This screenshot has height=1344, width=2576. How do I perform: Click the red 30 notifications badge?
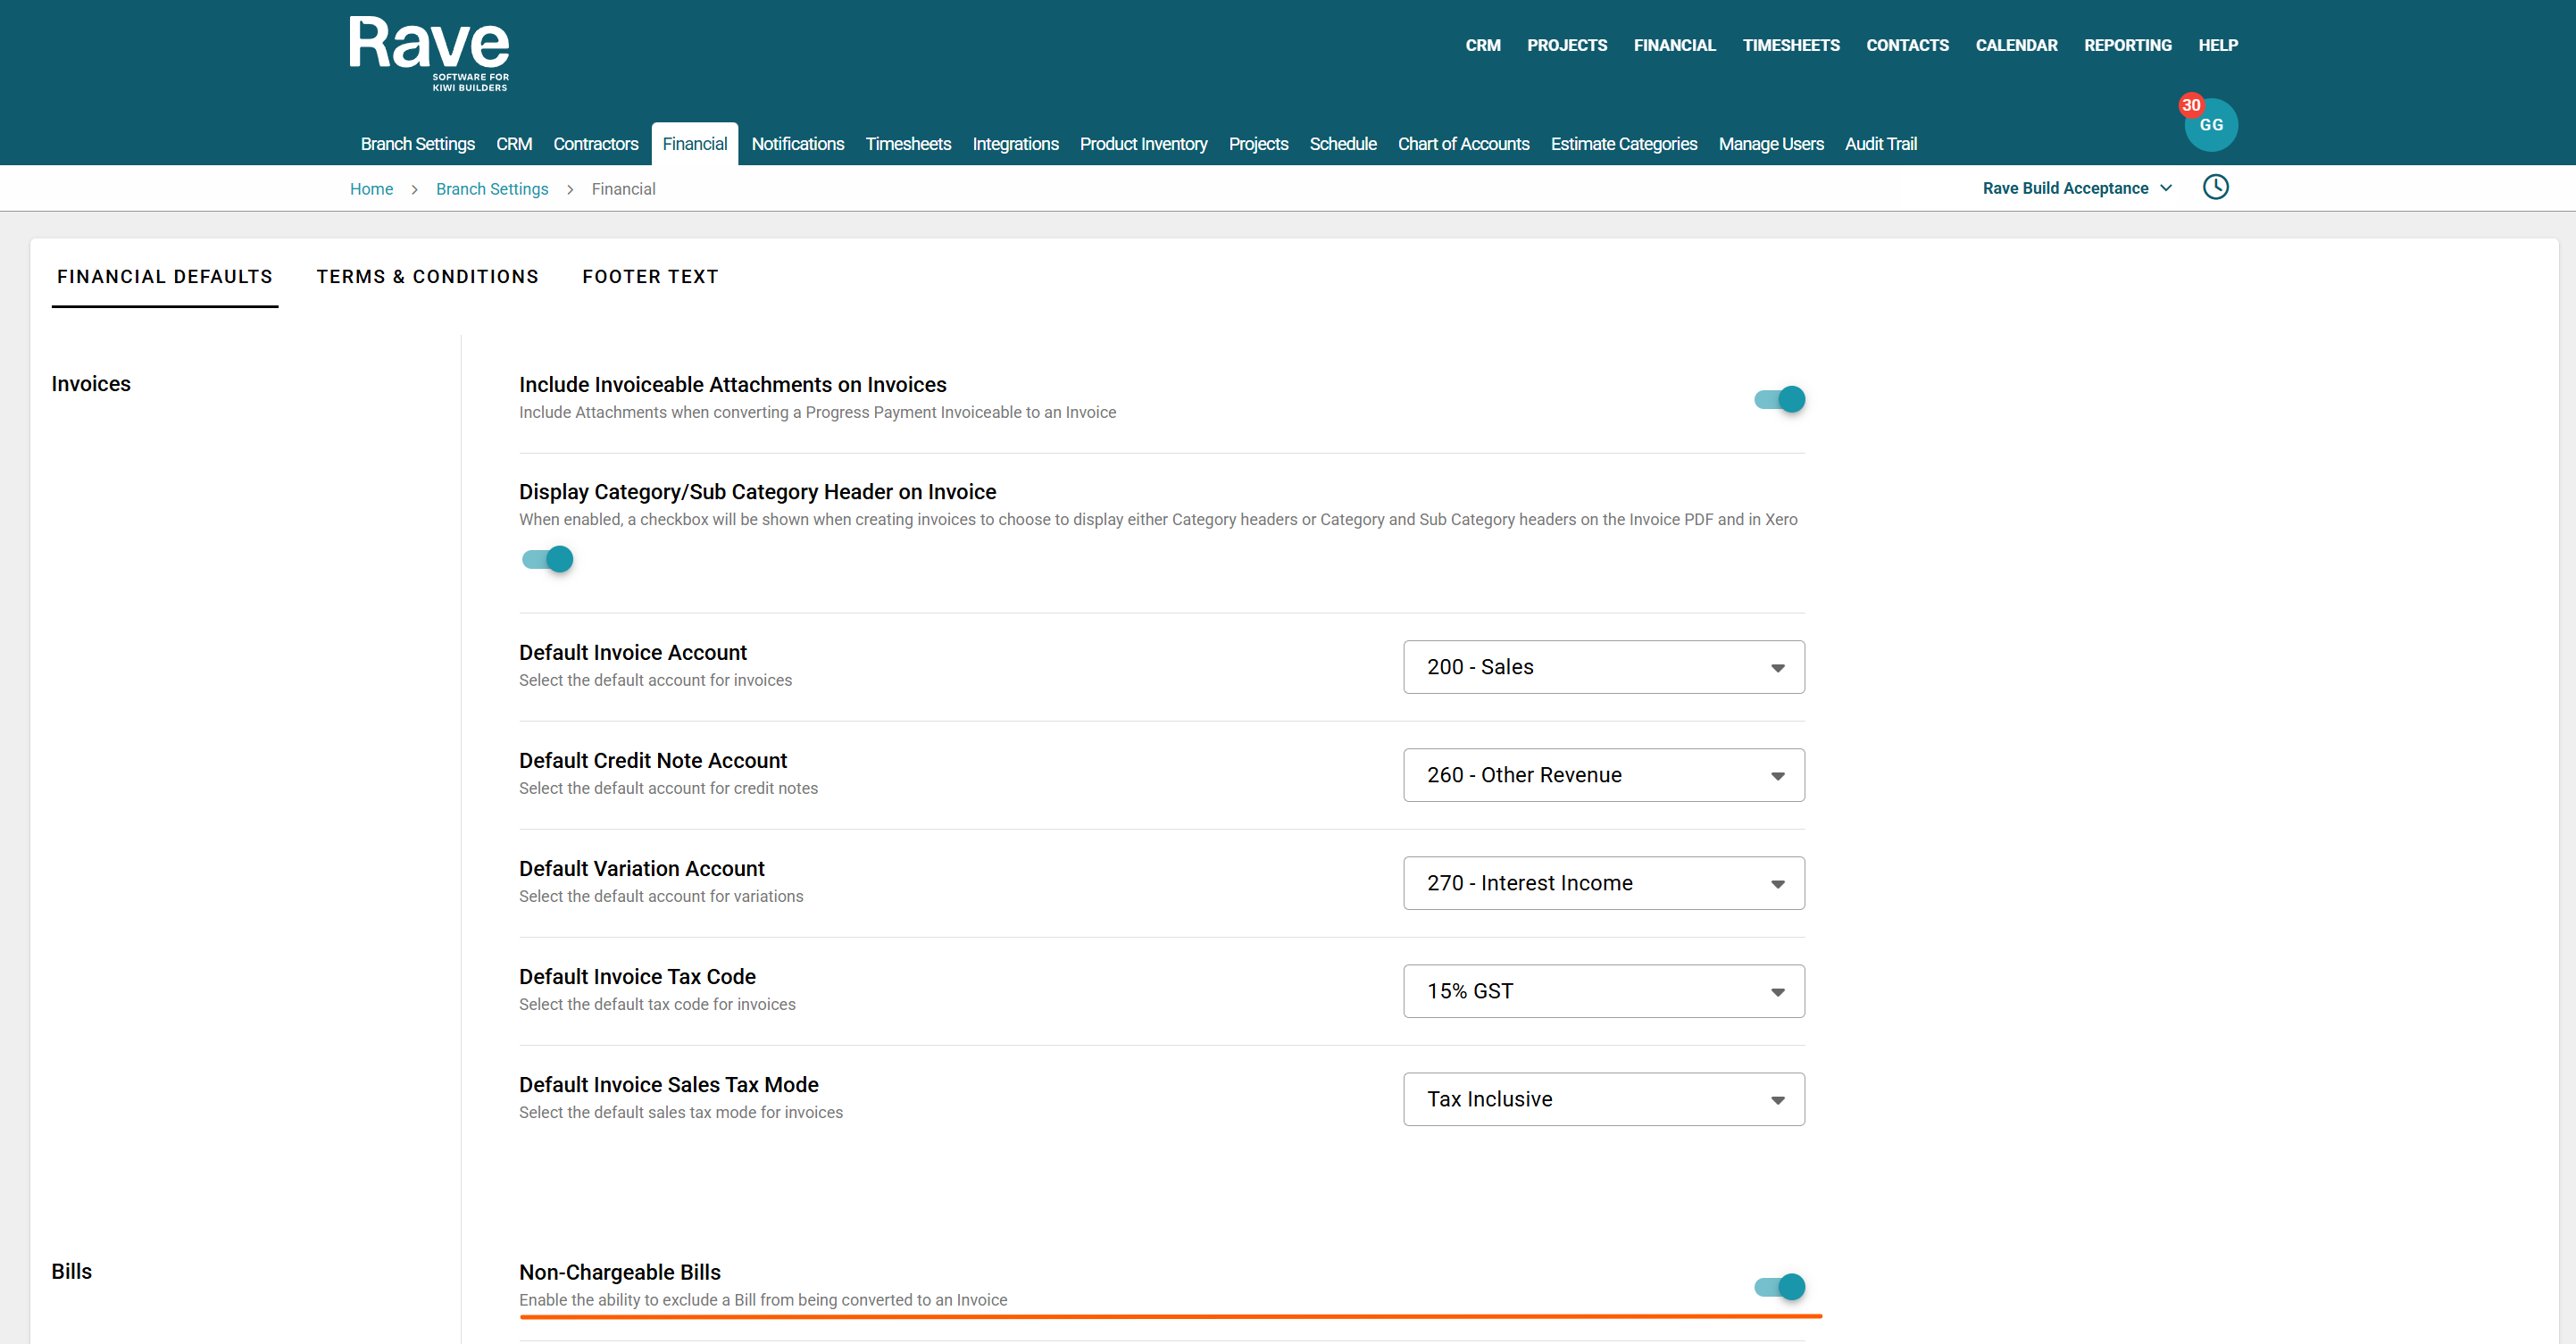(2190, 105)
